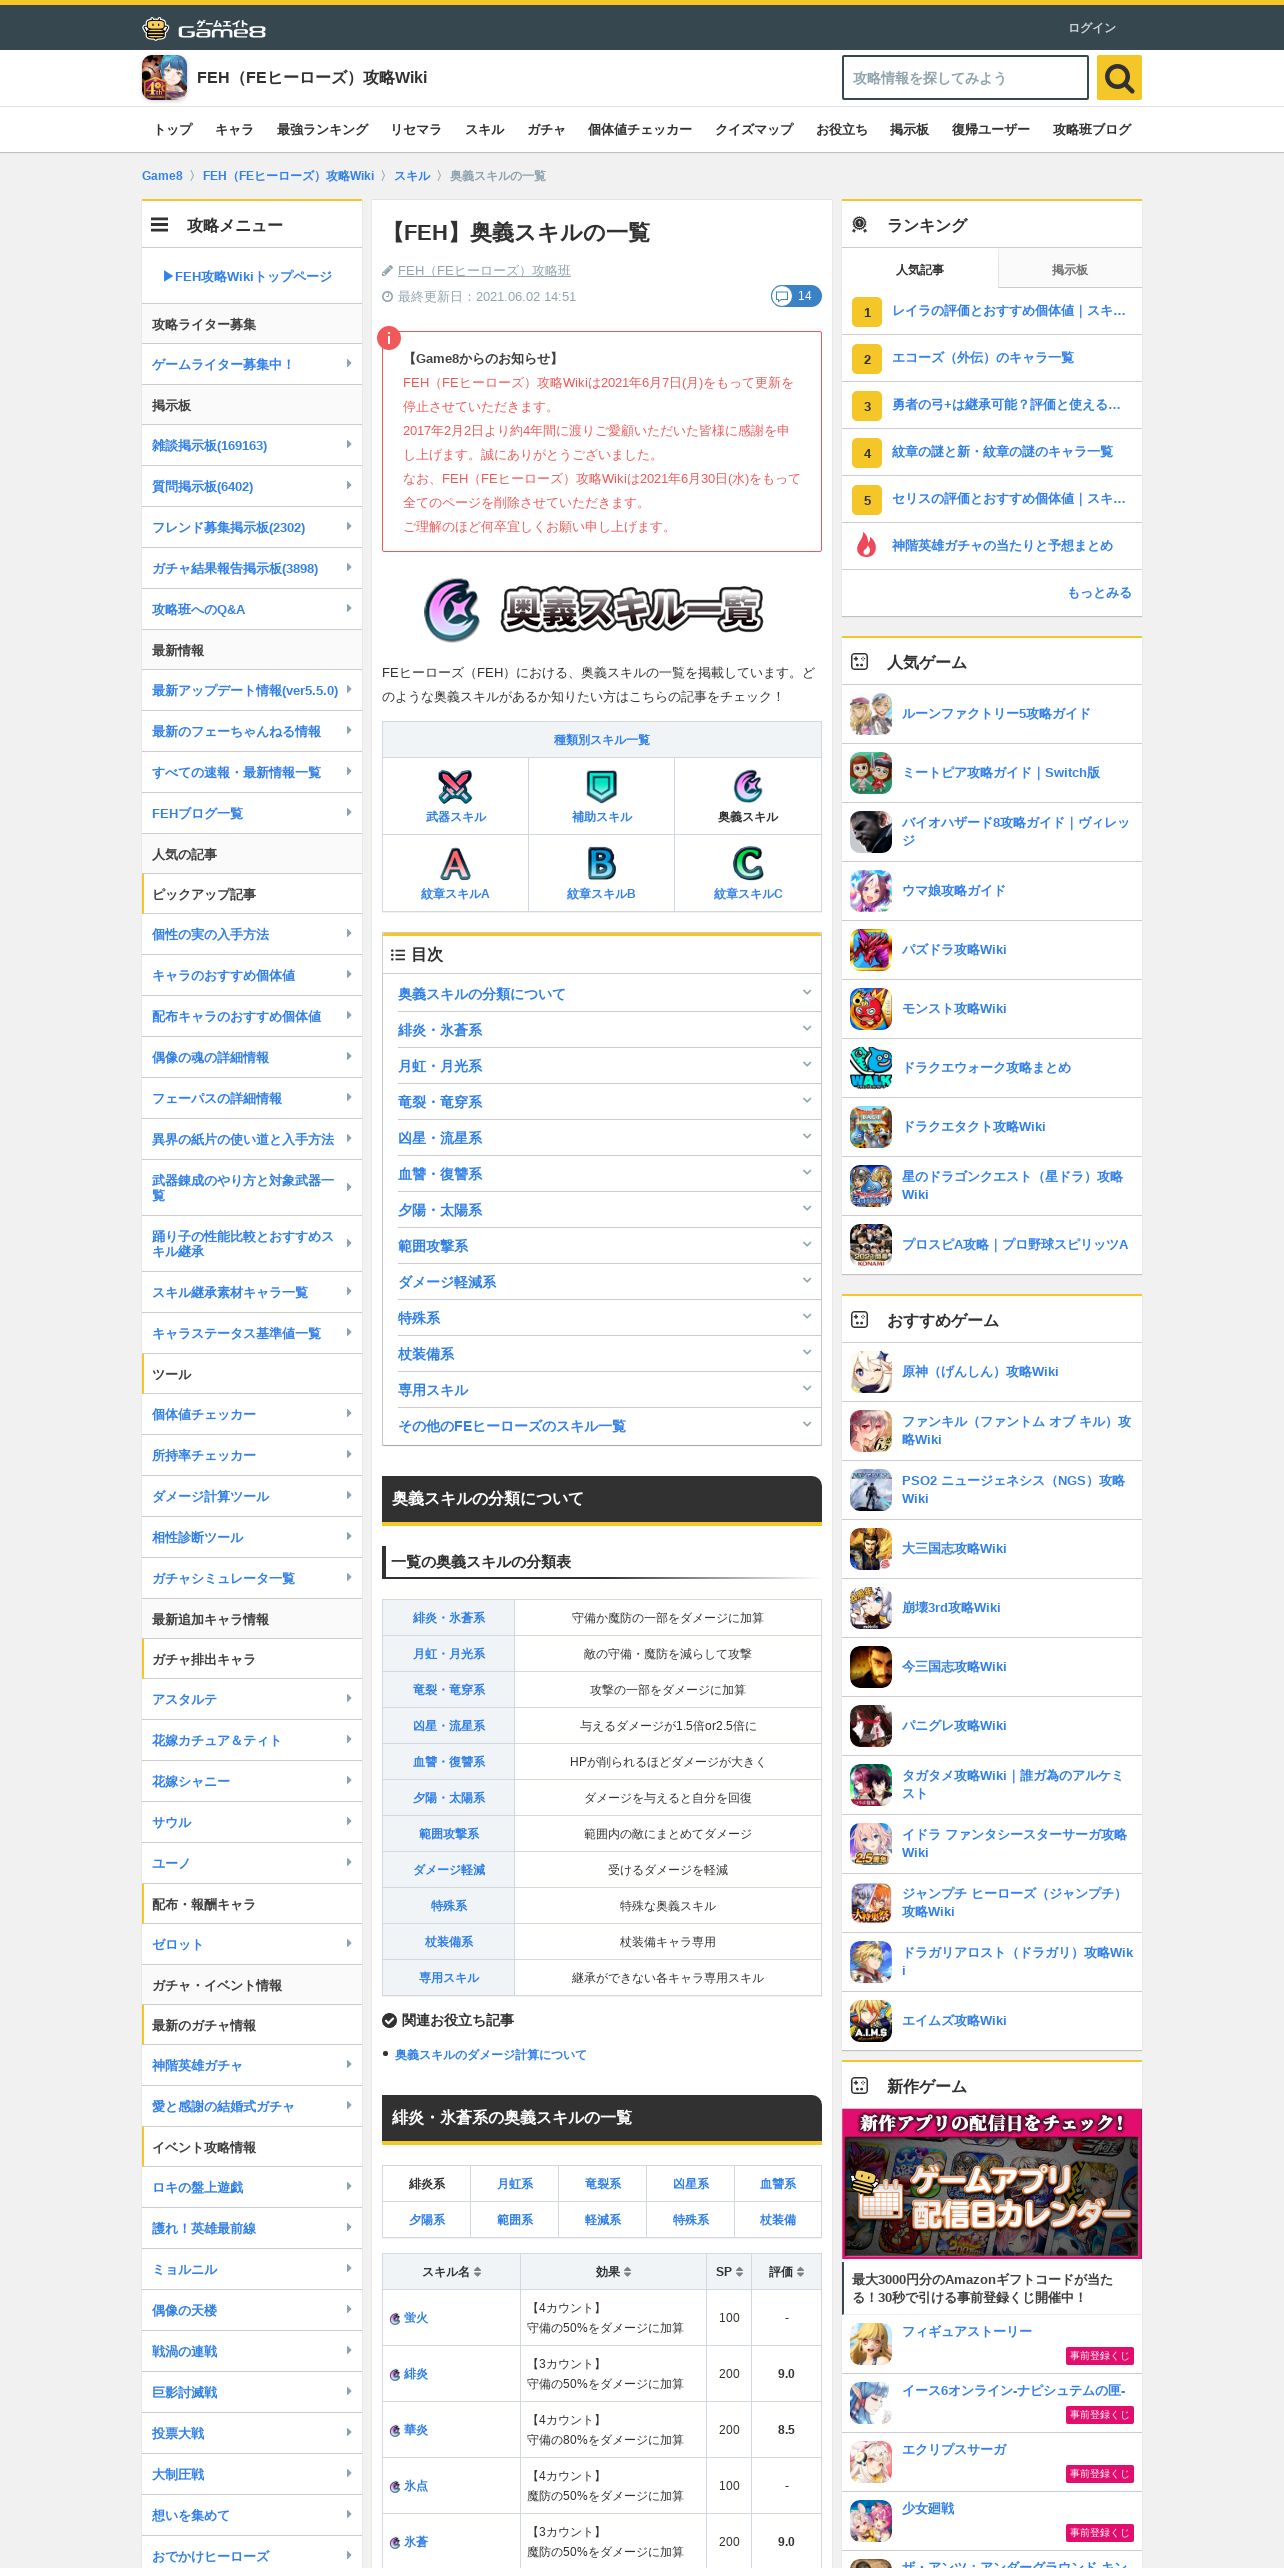Image resolution: width=1284 pixels, height=2568 pixels.
Task: Open the FEH攻略Wikiトップページ link
Action: click(x=248, y=276)
